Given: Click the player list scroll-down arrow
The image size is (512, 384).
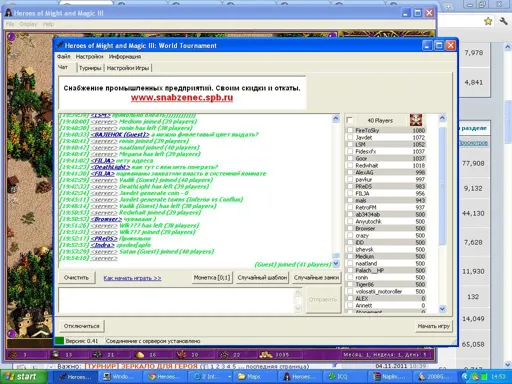Looking at the screenshot, I should (442, 309).
